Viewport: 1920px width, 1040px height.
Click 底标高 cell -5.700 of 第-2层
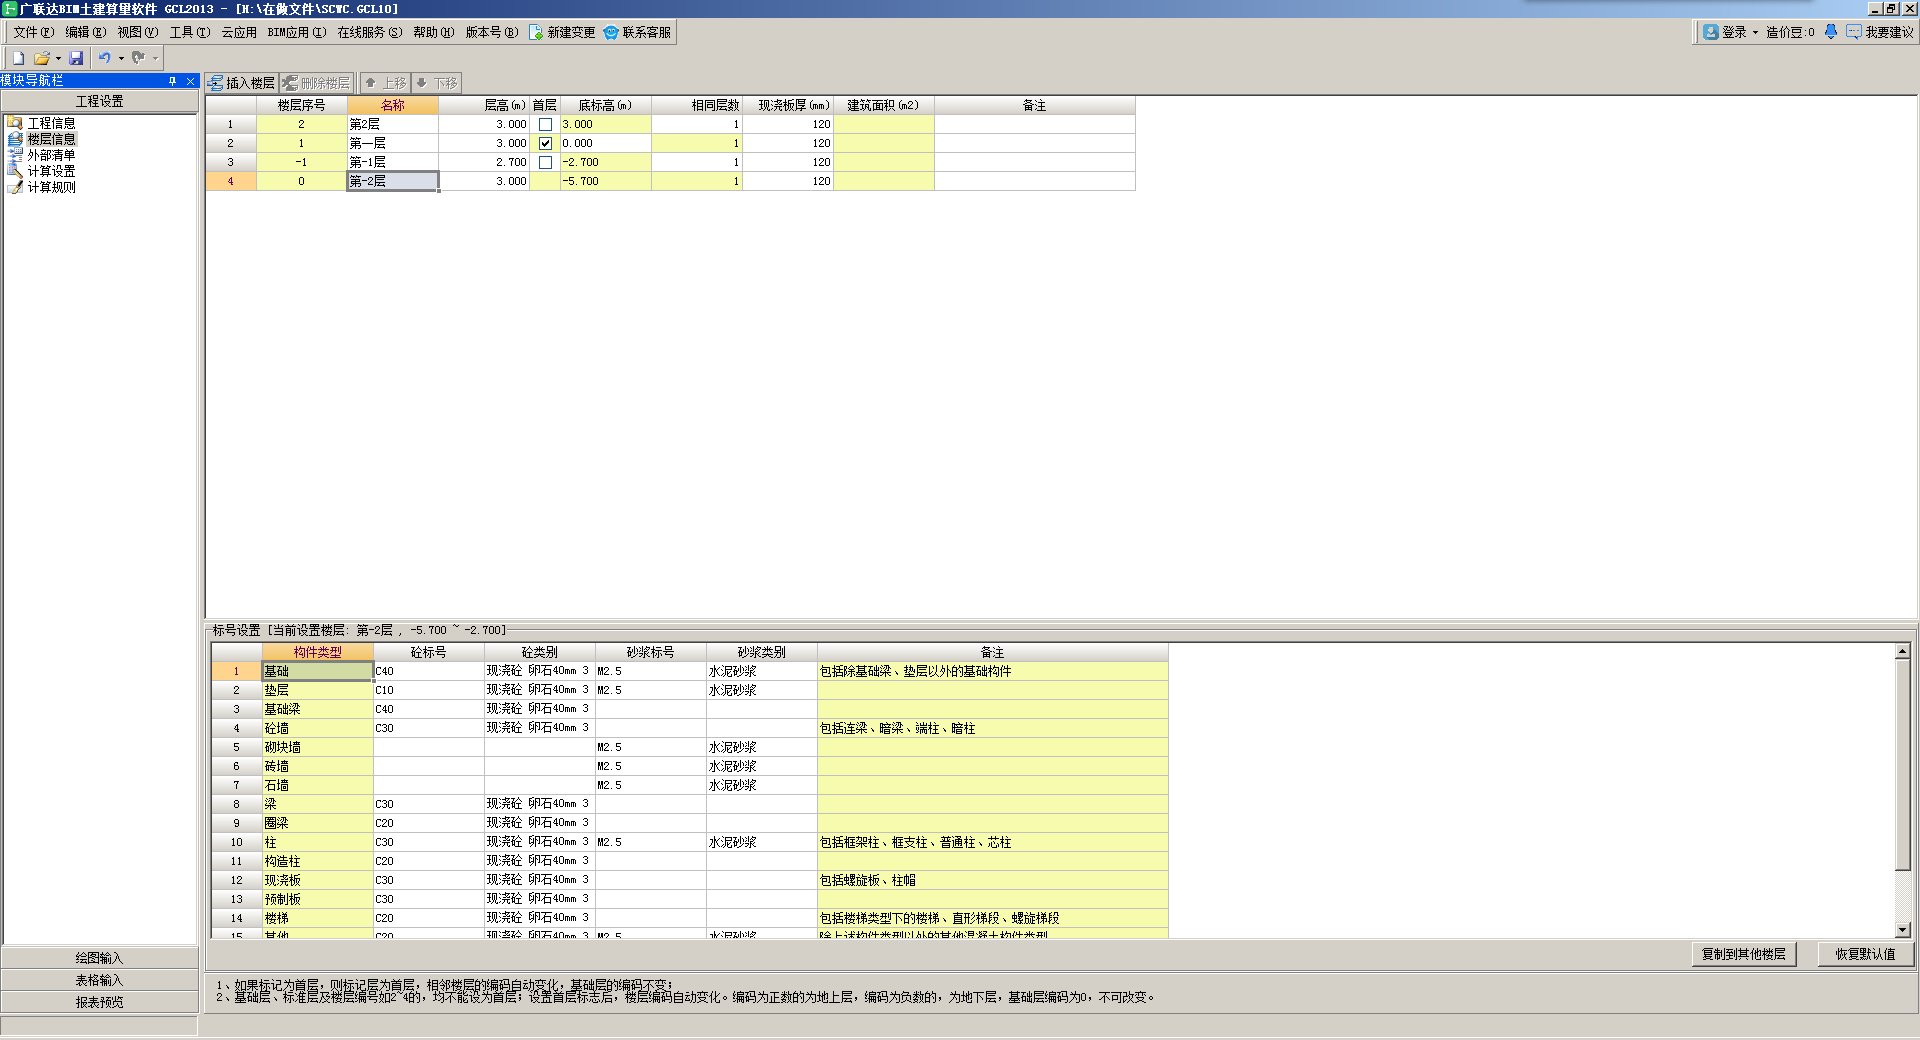(x=605, y=181)
